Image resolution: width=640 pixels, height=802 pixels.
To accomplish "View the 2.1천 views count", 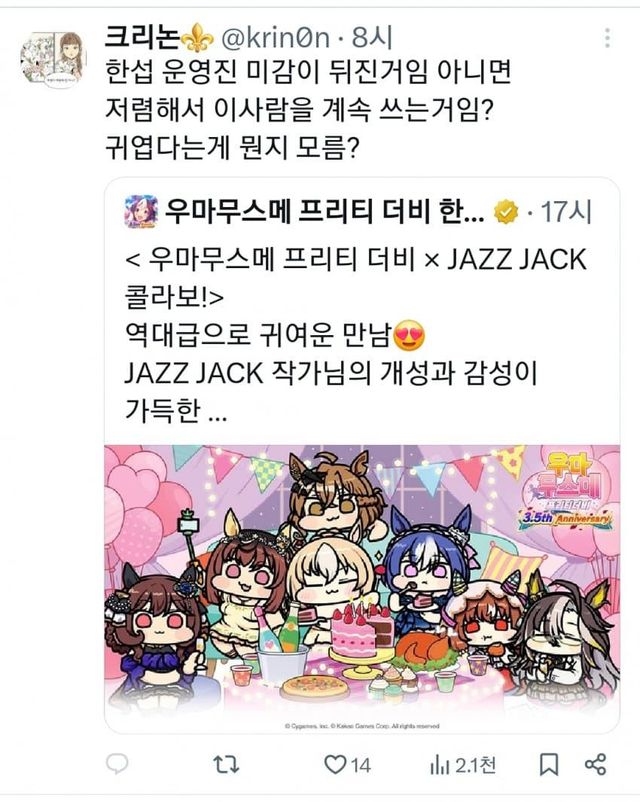I will (475, 766).
